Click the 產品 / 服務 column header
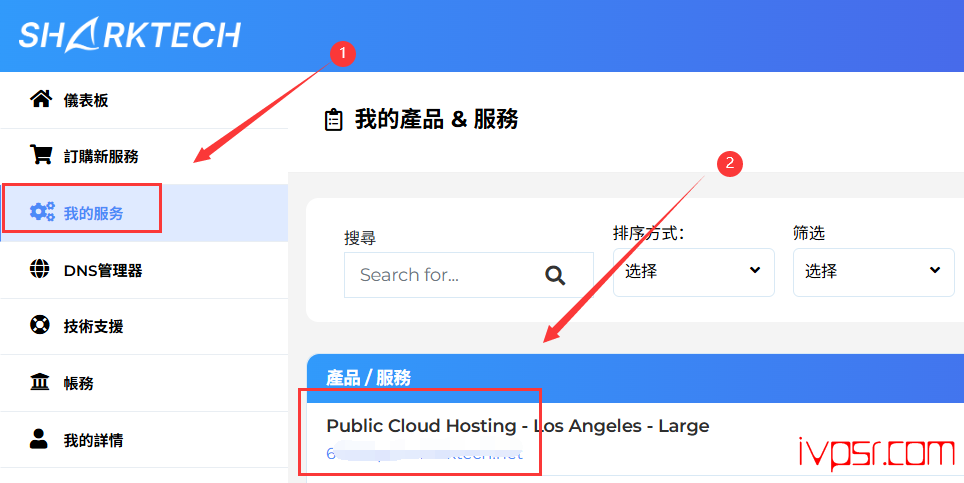 pos(368,377)
